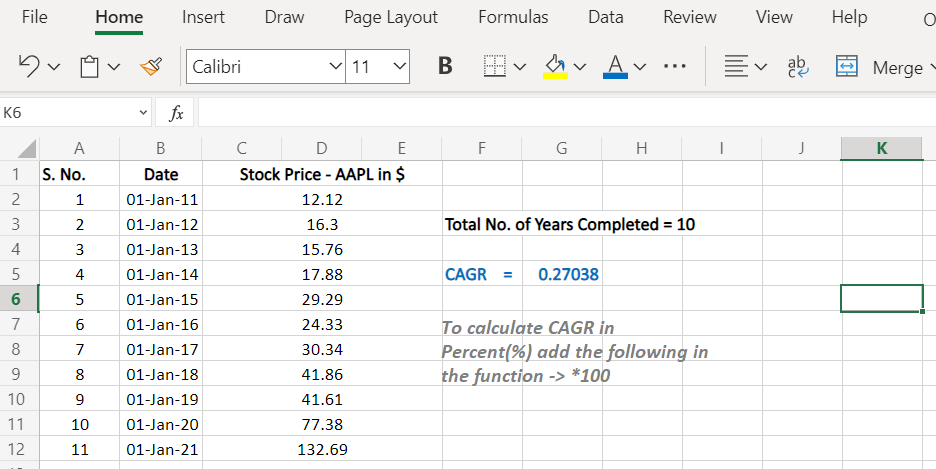Viewport: 936px width, 469px height.
Task: Click the Undo icon
Action: click(29, 67)
